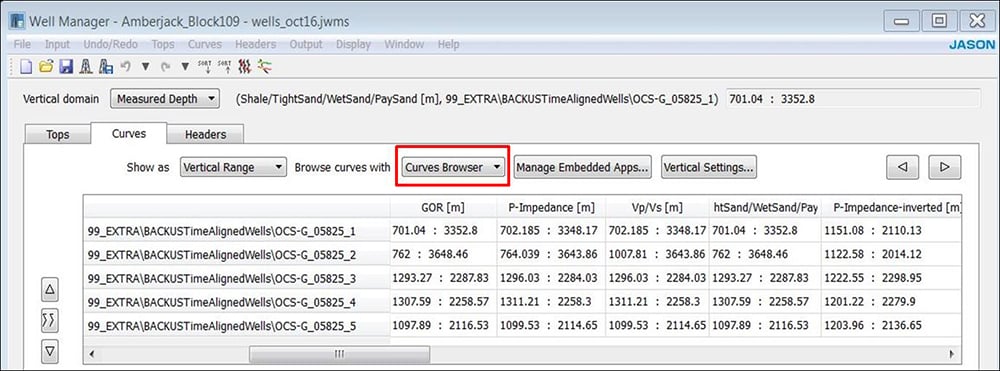The height and width of the screenshot is (371, 1000).
Task: Click the Sort ascending icon
Action: pos(224,66)
